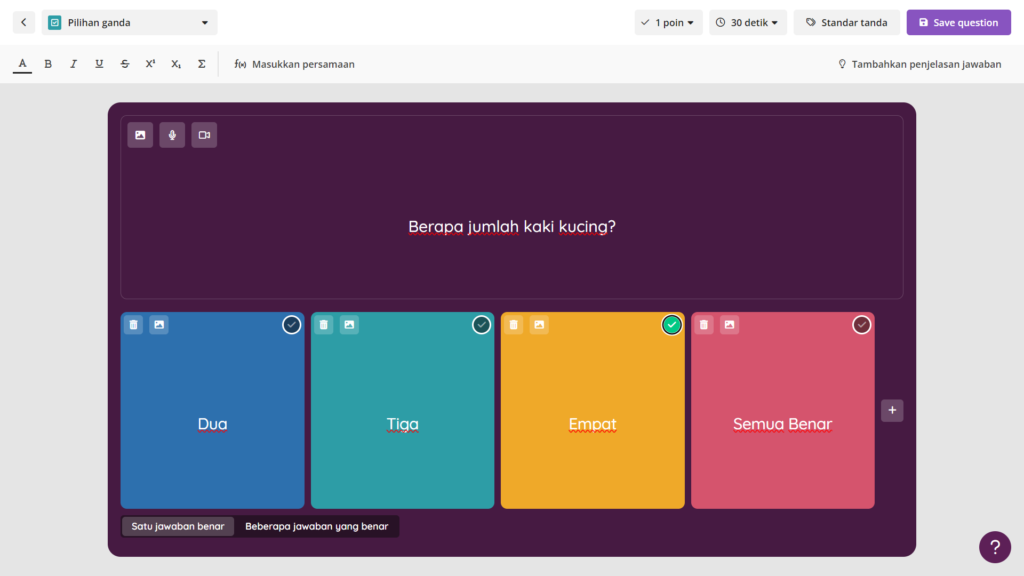
Task: Go back using the left arrow button
Action: coord(24,22)
